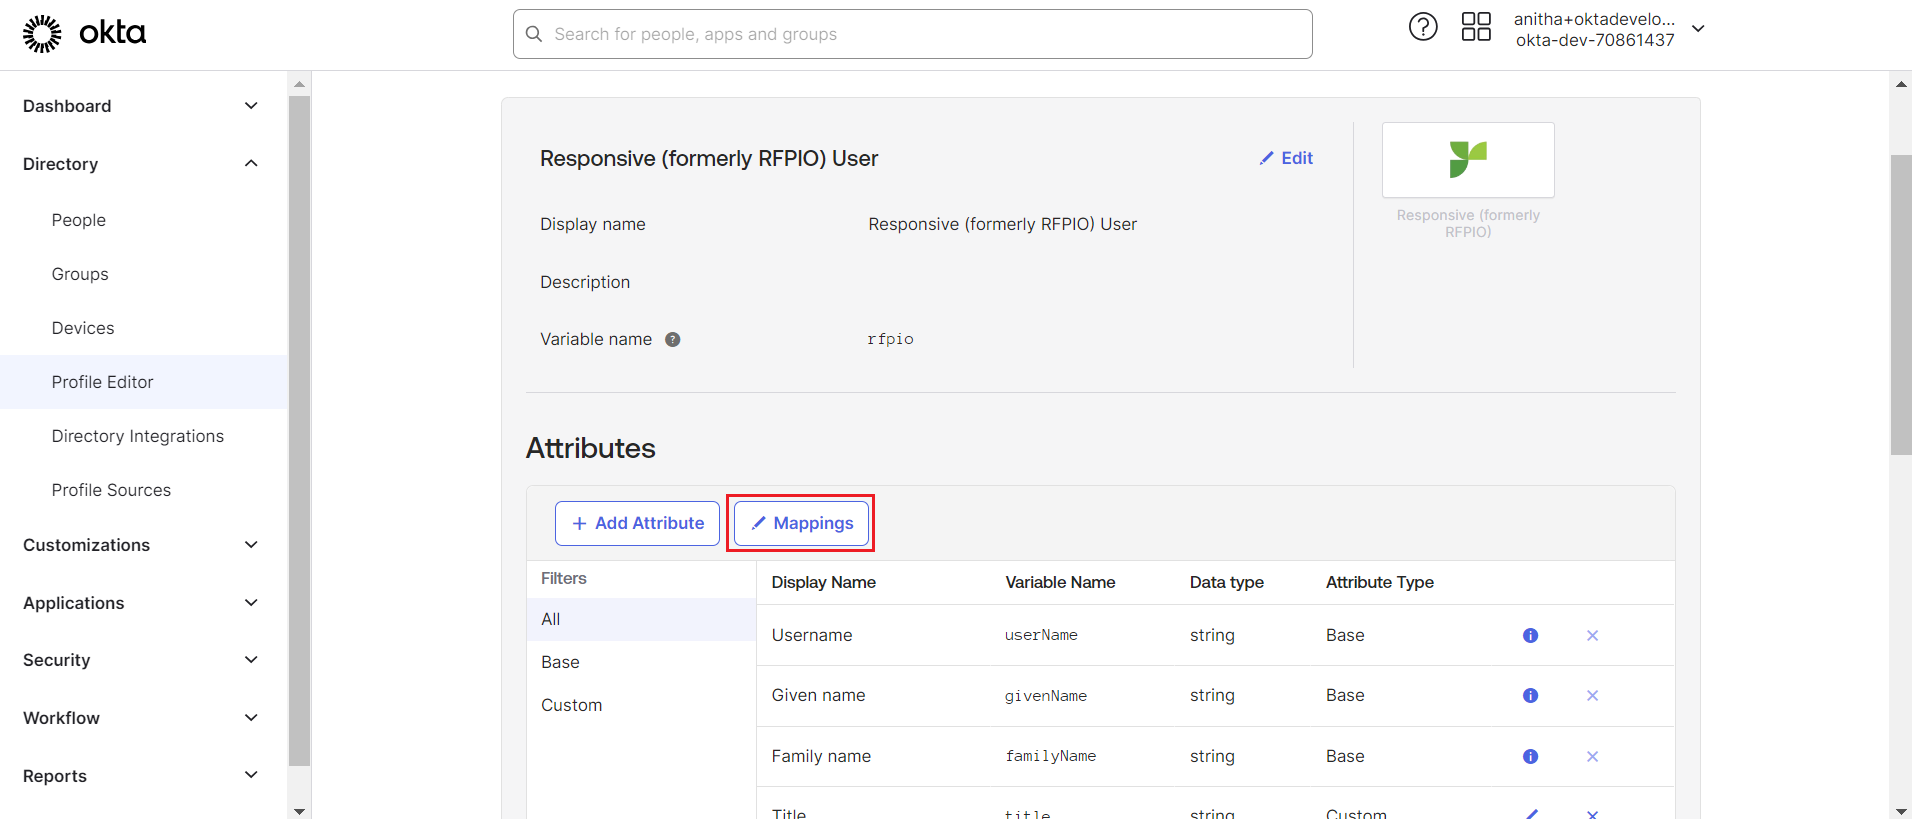Click the sidebar scroll-up arrow
Viewport: 1912px width, 819px height.
click(299, 84)
